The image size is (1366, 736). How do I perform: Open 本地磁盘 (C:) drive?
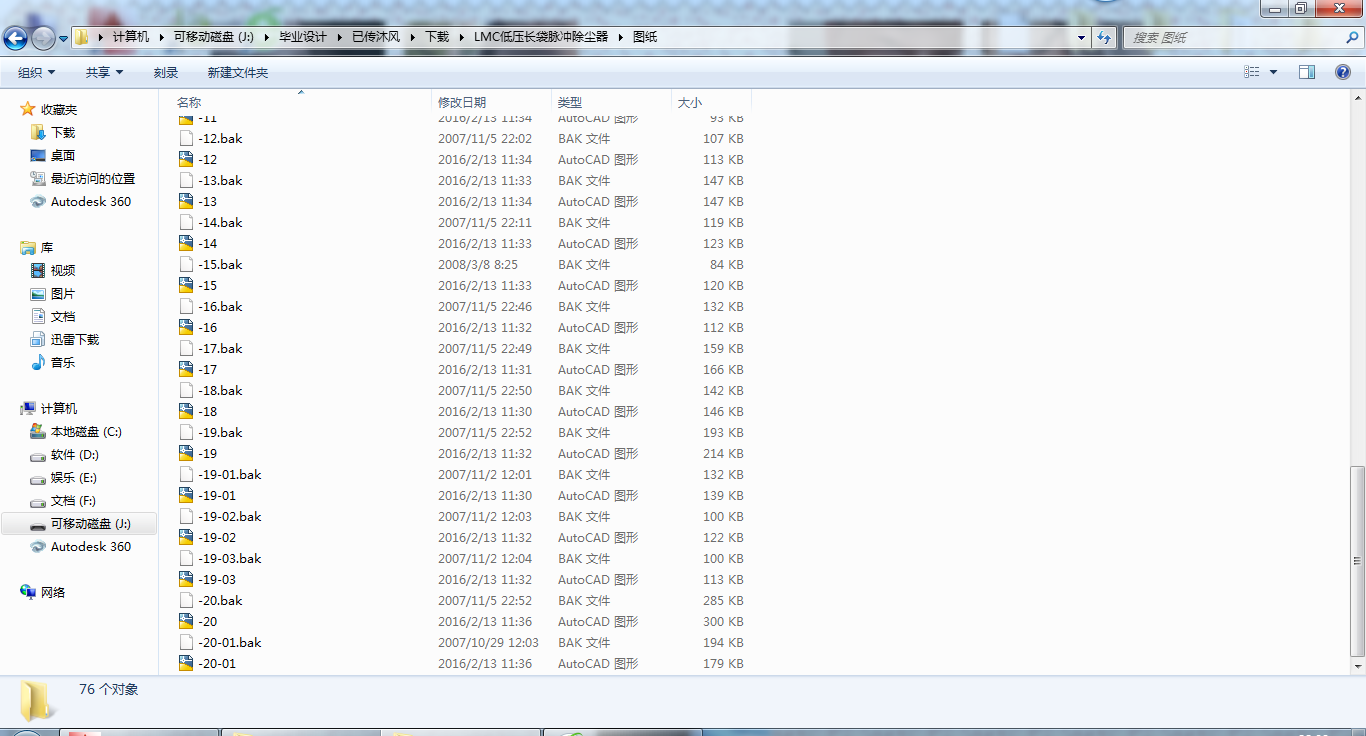pos(86,432)
